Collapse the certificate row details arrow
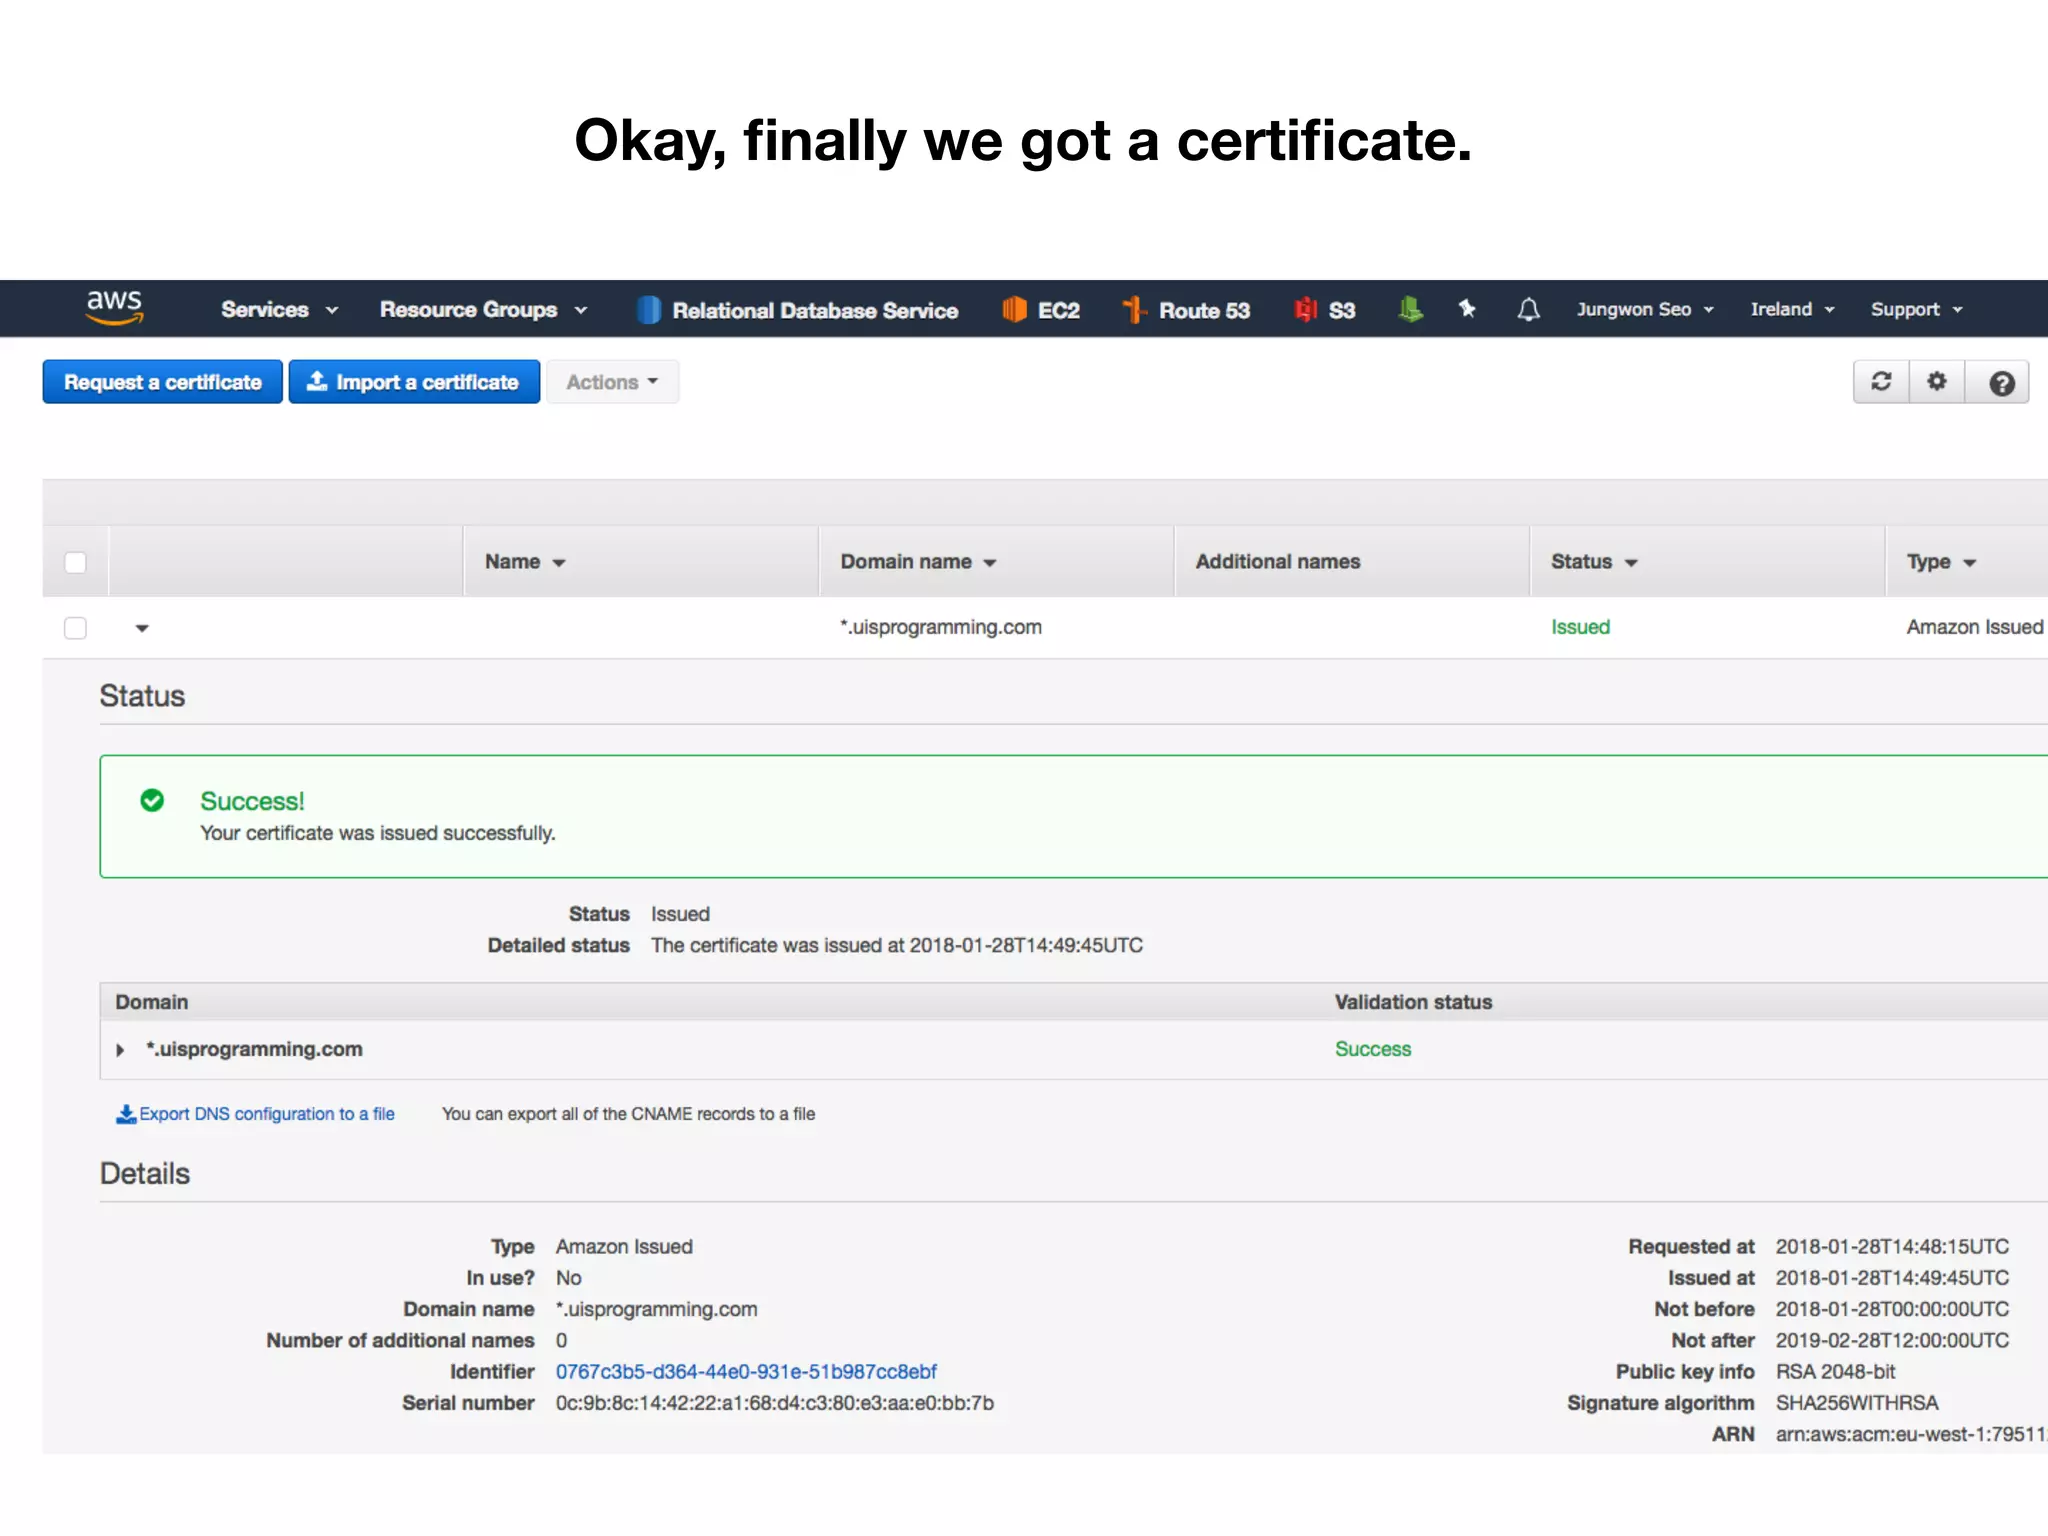The width and height of the screenshot is (2048, 1536). (142, 628)
